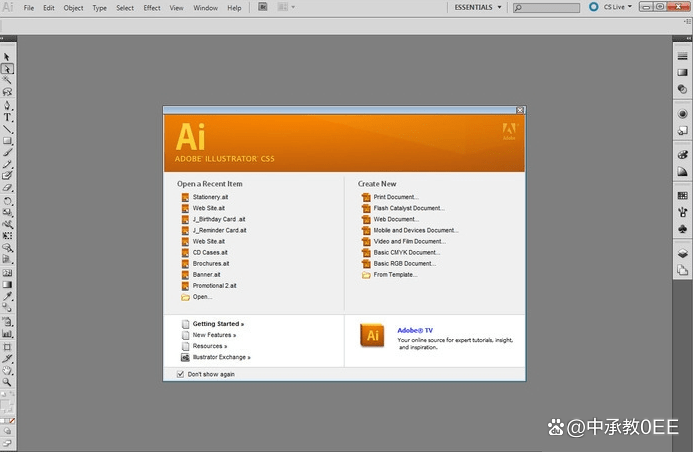Screen dimensions: 693x452
Task: Open the CS Live dropdown
Action: pos(618,7)
